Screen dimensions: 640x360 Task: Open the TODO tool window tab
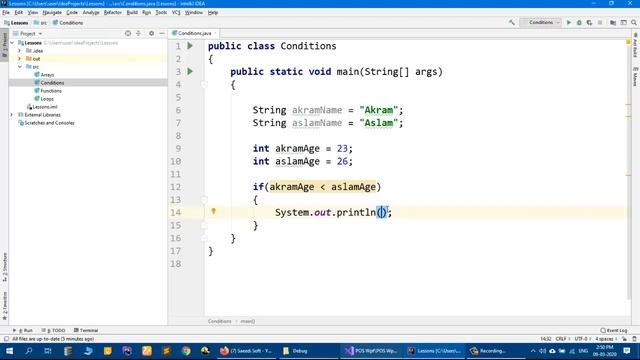point(53,330)
